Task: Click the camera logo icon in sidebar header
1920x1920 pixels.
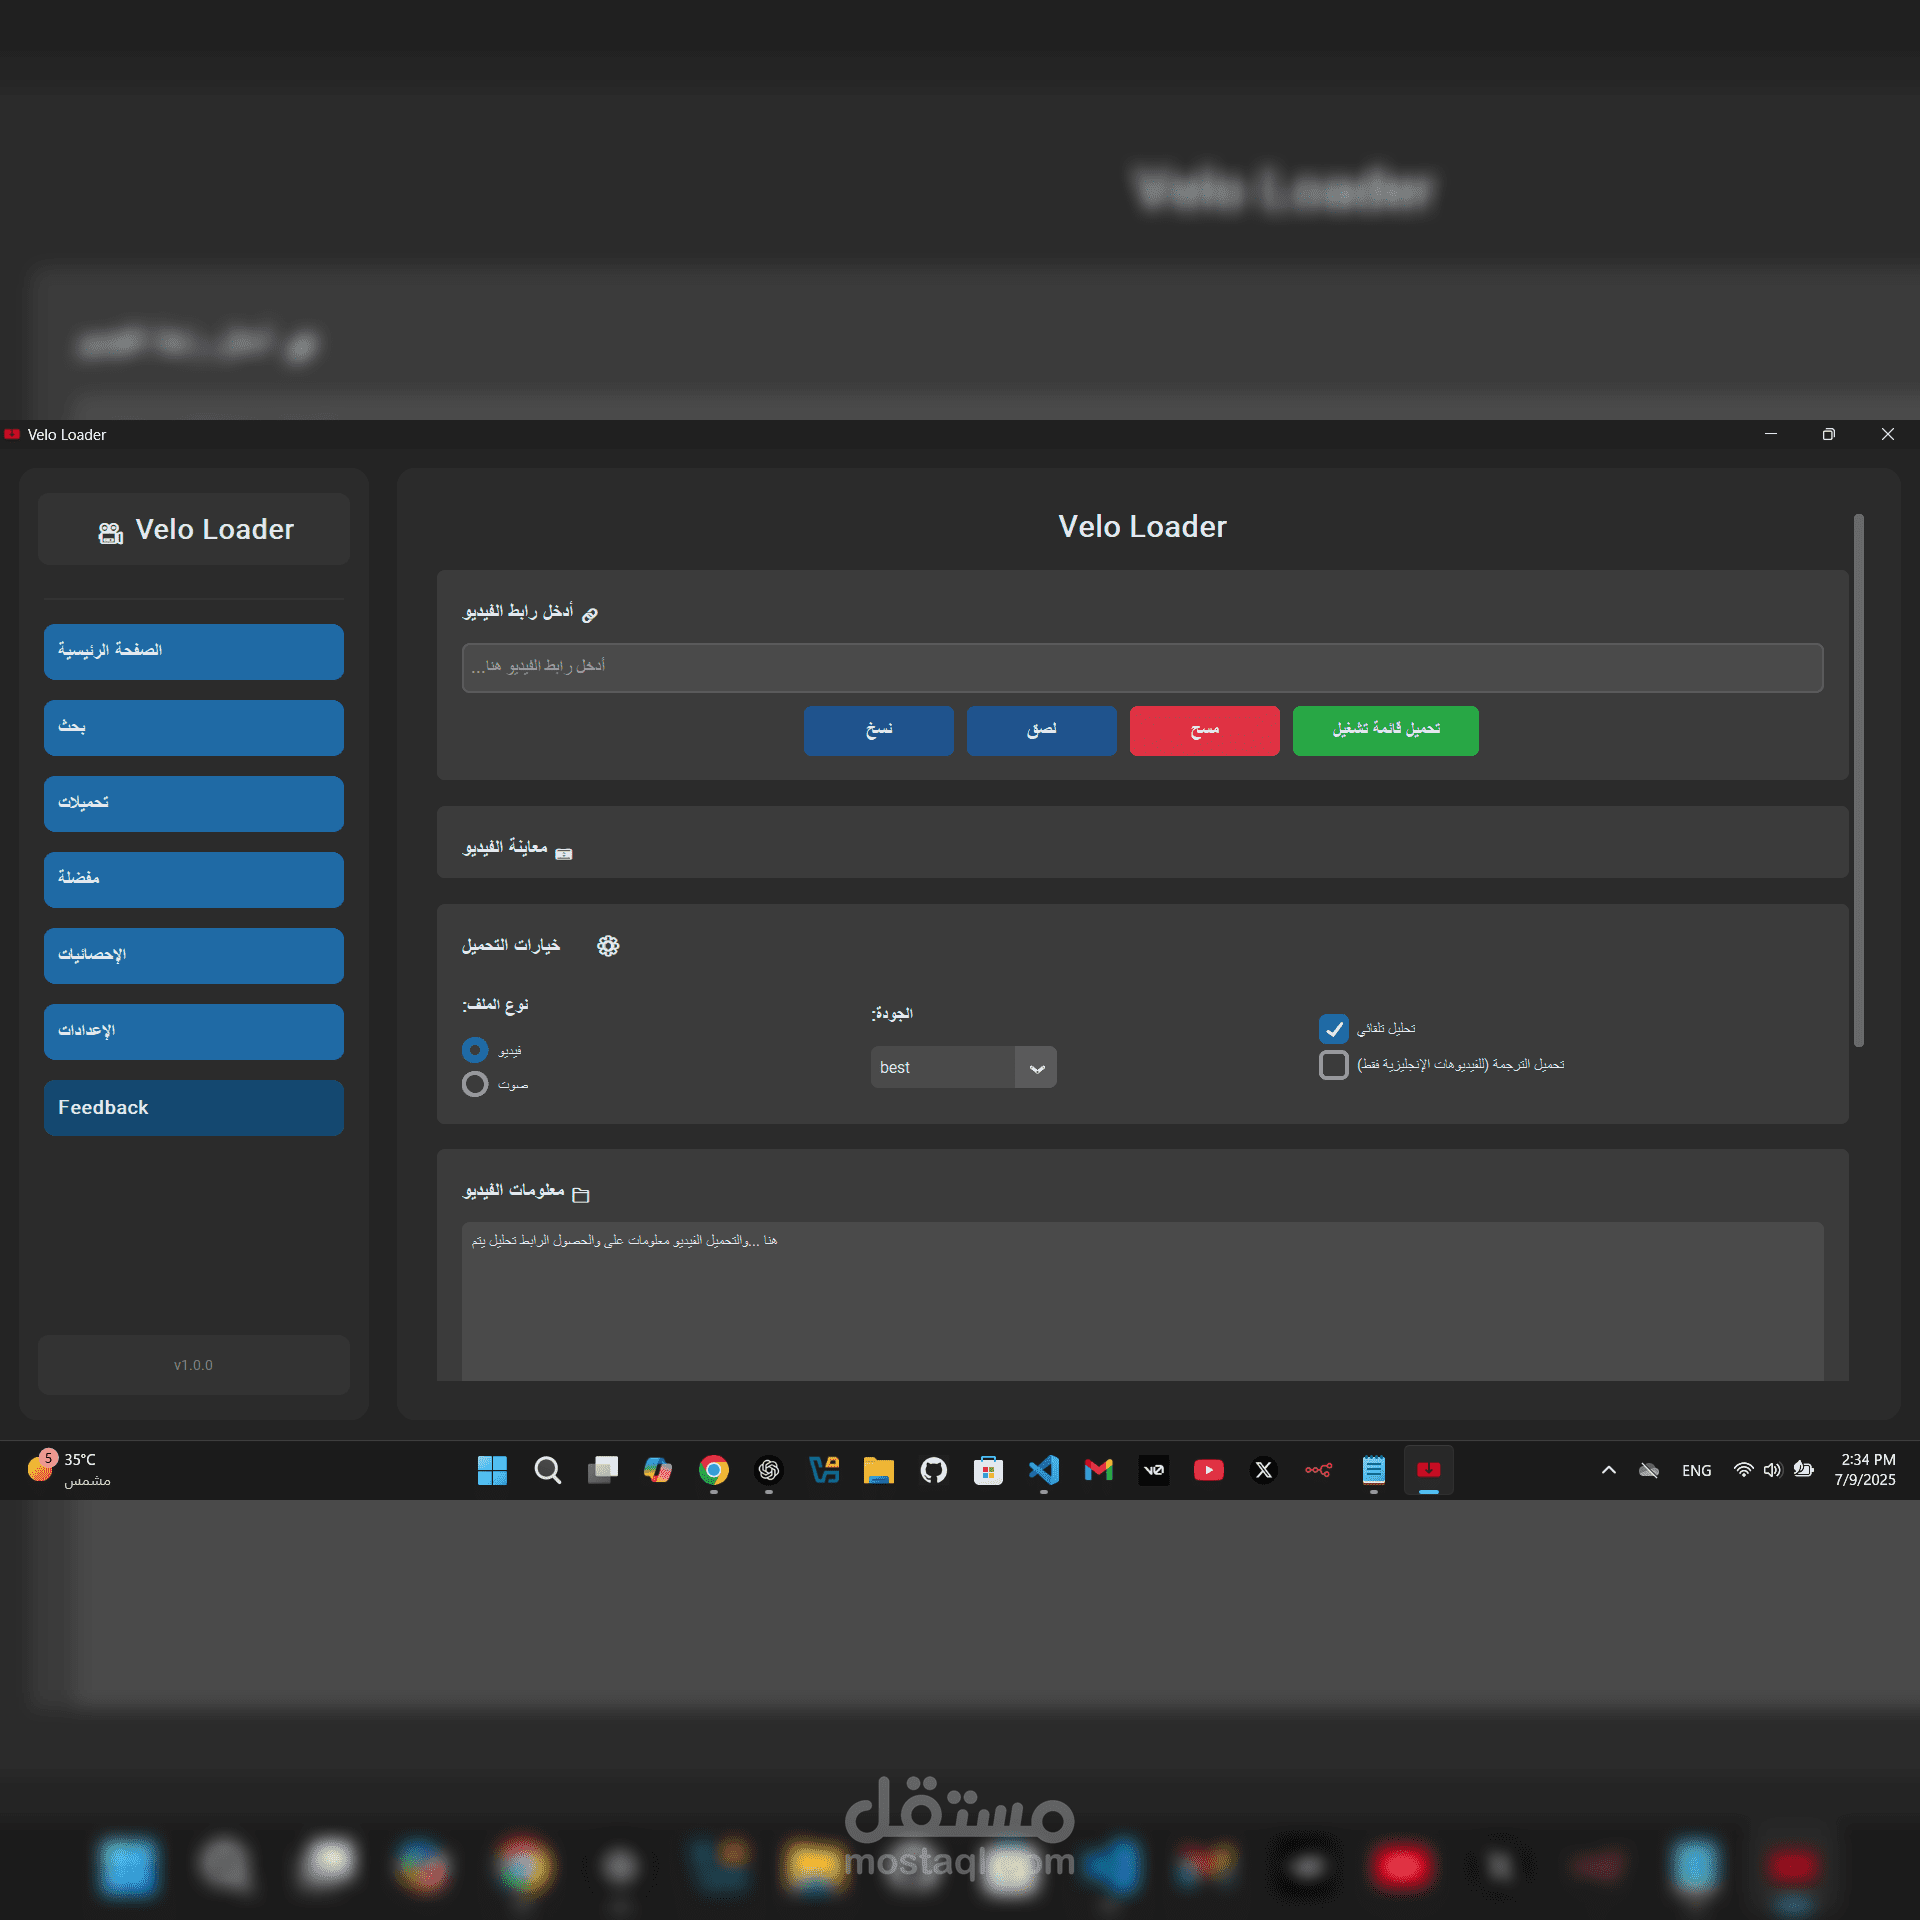Action: [x=110, y=532]
